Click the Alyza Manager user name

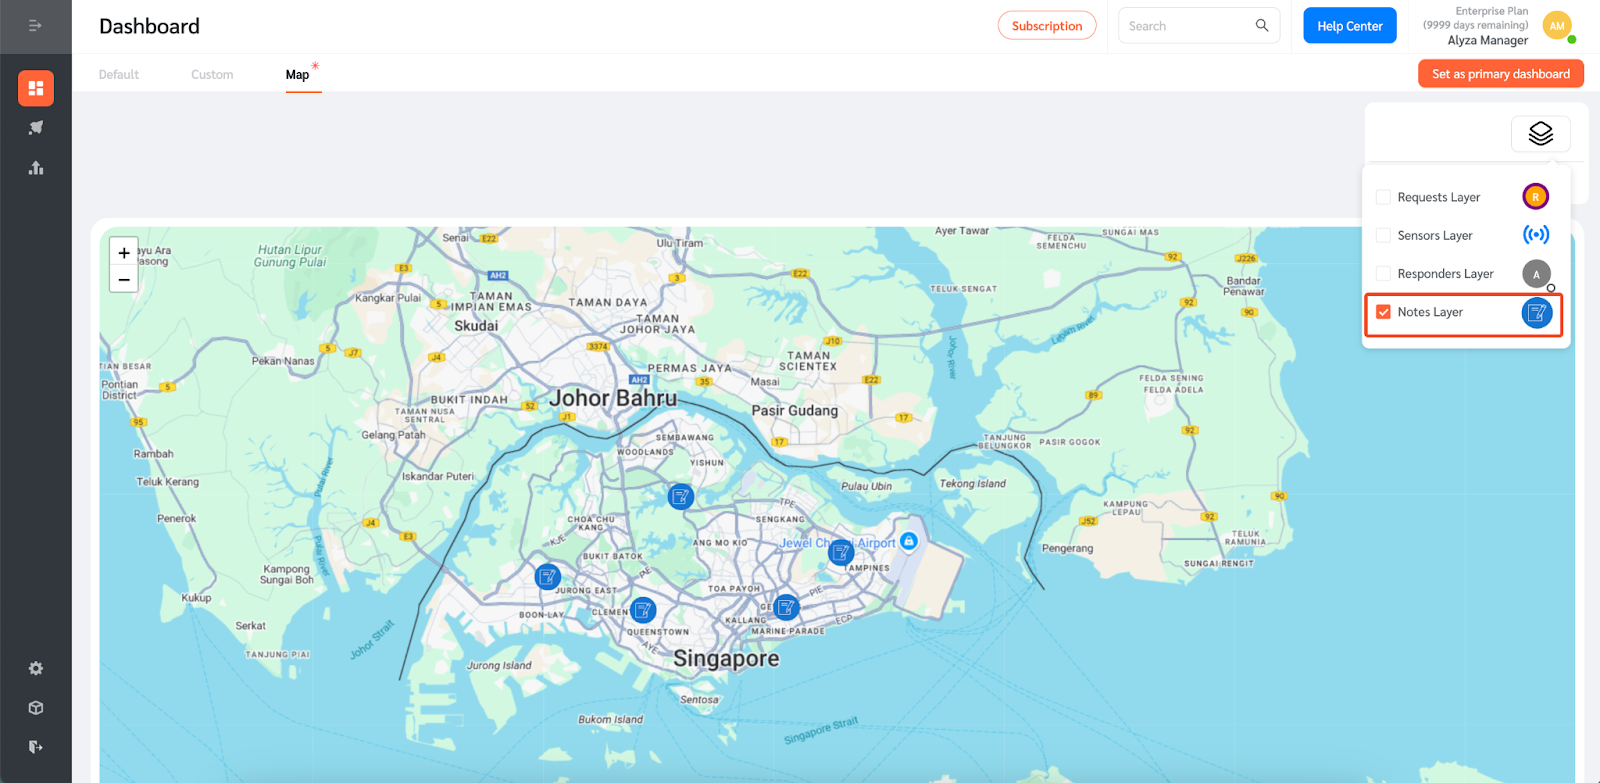point(1487,41)
